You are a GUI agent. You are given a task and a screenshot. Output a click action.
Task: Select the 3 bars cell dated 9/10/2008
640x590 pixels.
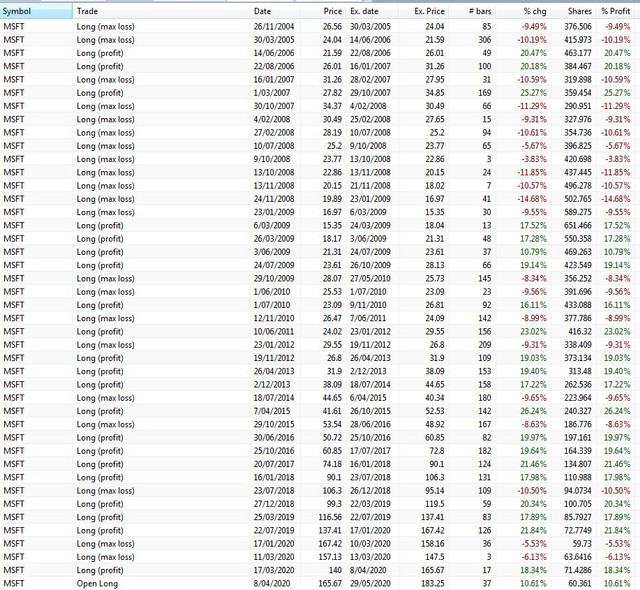tap(489, 159)
